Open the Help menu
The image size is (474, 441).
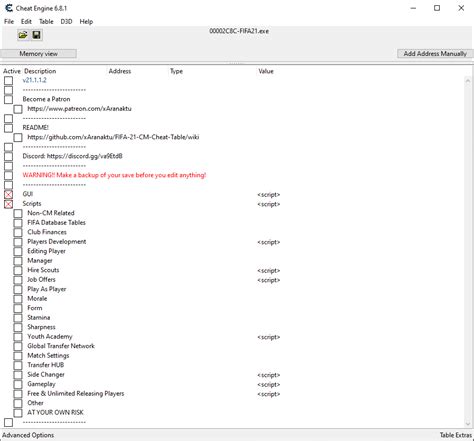[x=86, y=22]
